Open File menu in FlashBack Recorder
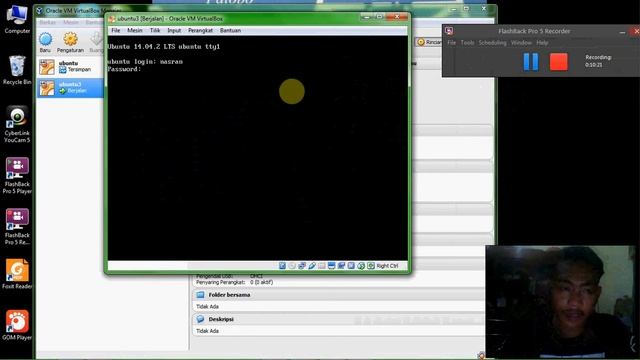This screenshot has height=360, width=640. point(451,42)
